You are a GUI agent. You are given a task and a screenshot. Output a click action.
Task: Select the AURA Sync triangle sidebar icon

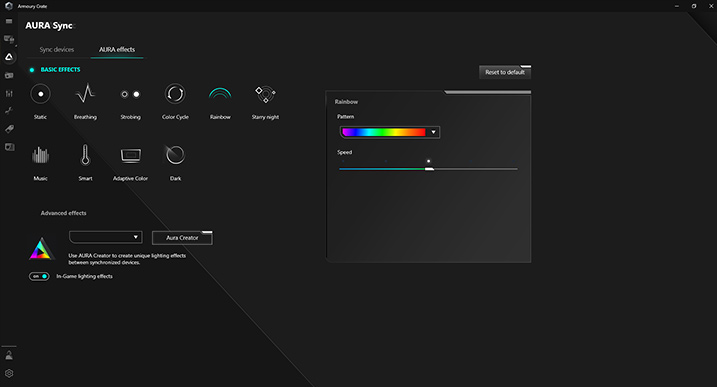(x=9, y=57)
